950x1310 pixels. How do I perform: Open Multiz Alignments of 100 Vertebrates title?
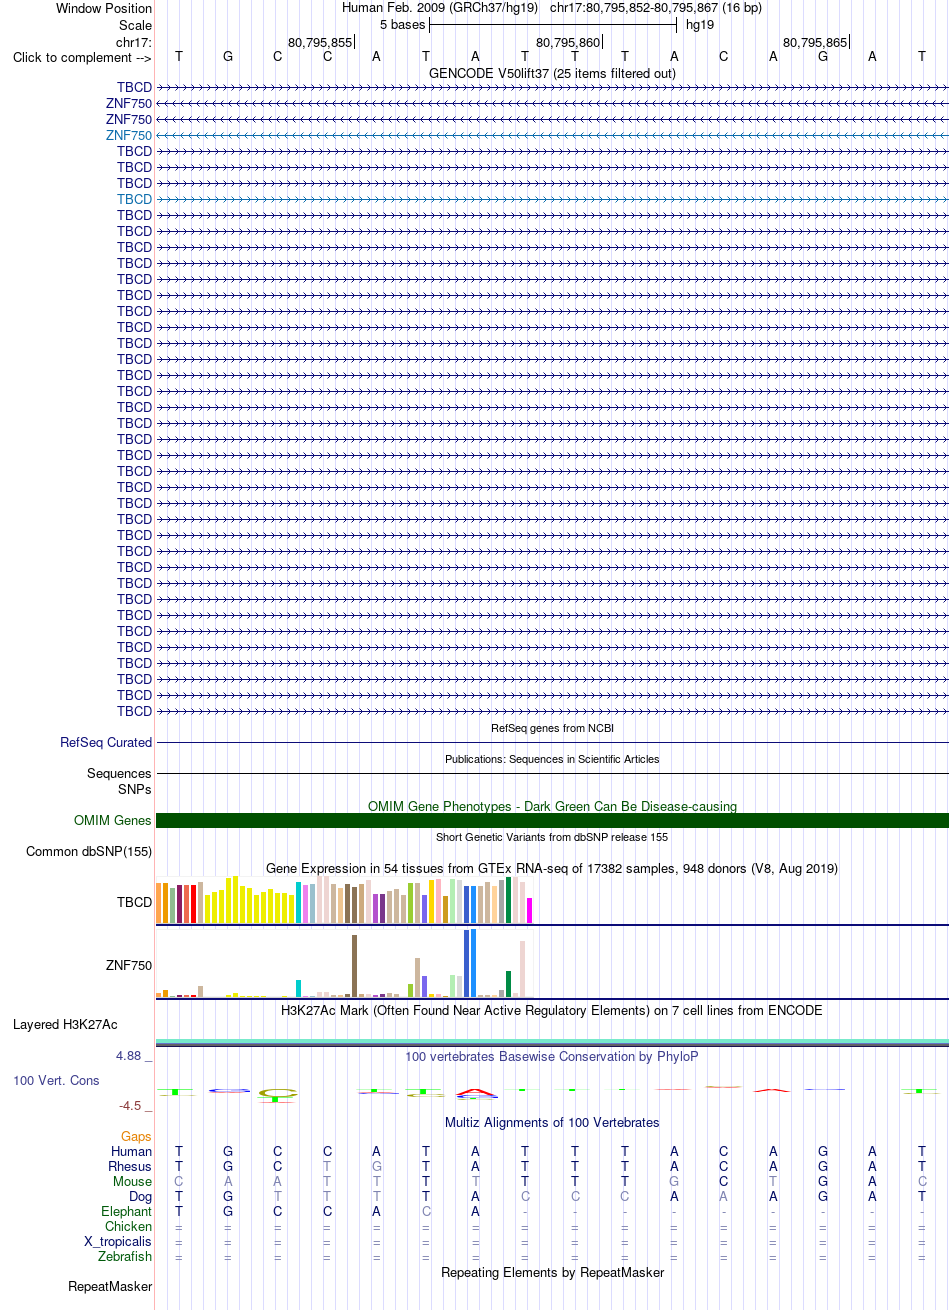(x=552, y=1122)
